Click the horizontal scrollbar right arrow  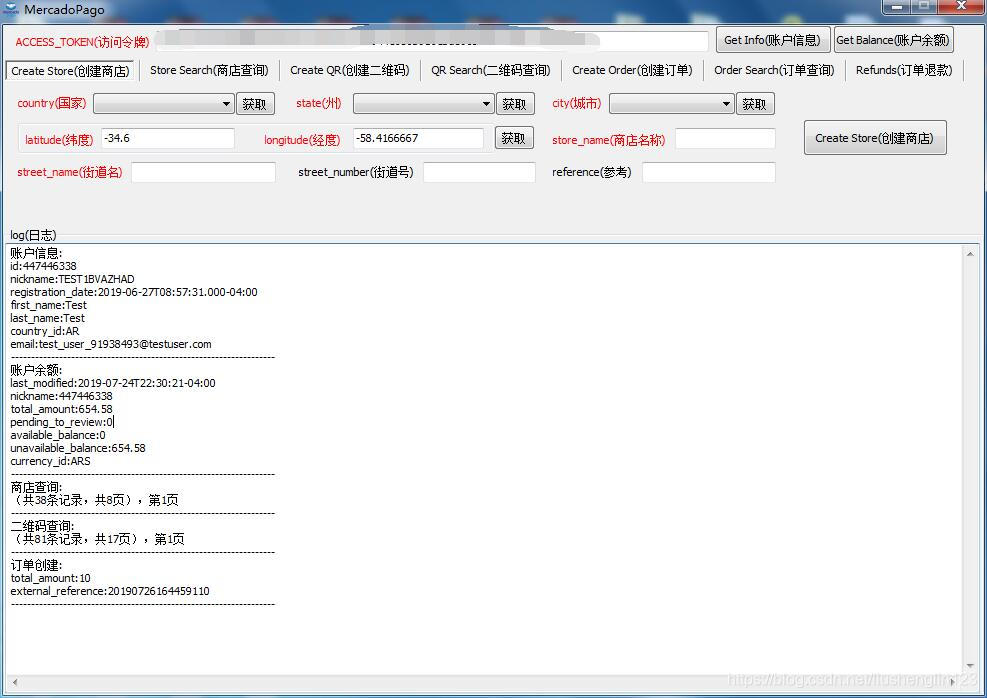click(954, 682)
